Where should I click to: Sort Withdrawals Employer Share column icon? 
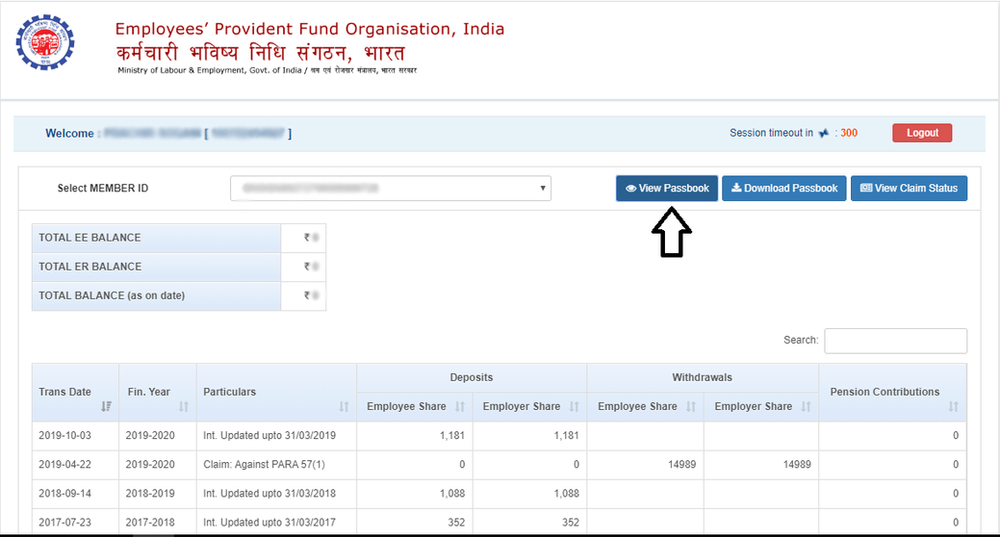click(x=805, y=406)
